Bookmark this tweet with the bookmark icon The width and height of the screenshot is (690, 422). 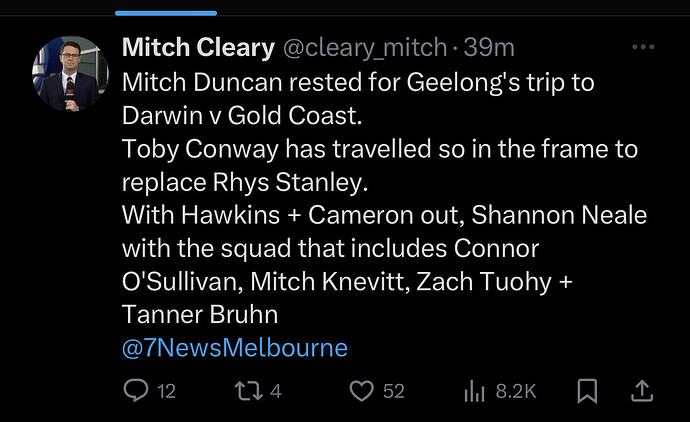[587, 391]
